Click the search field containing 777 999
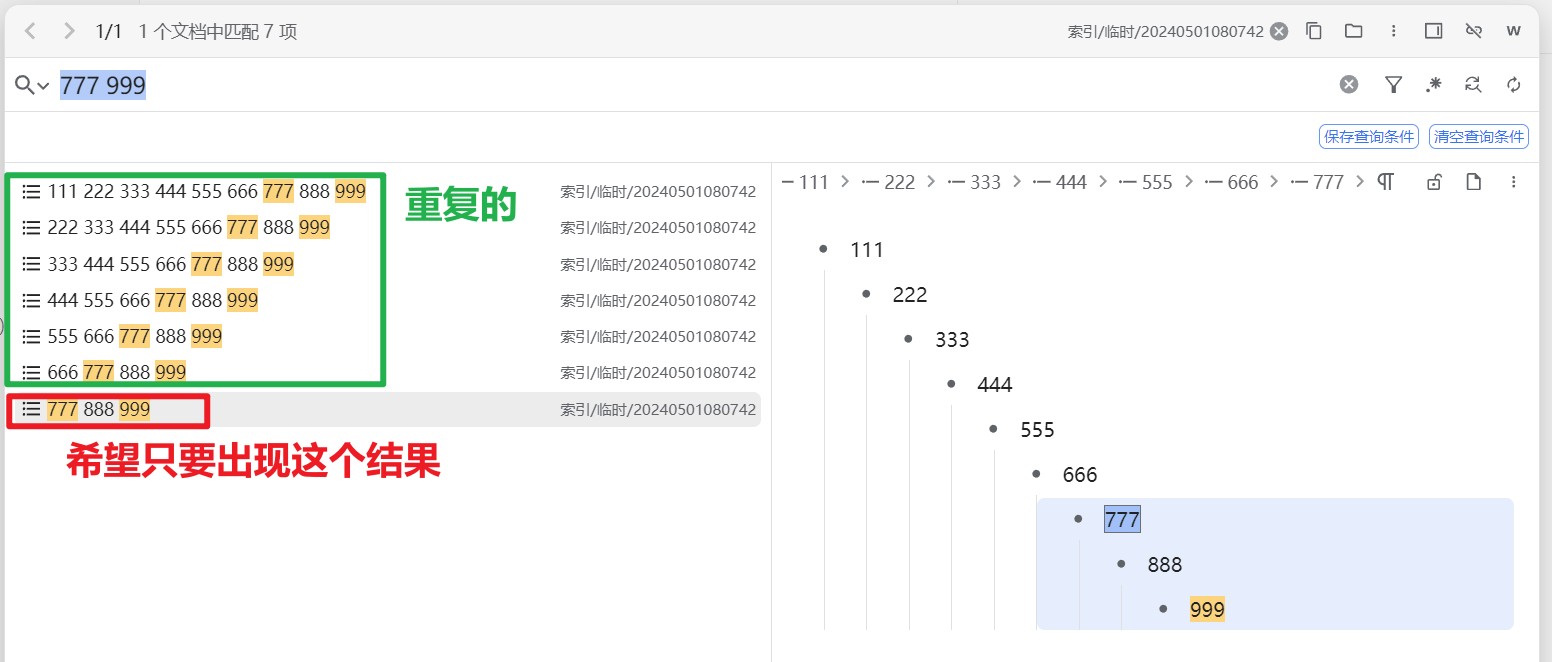Screen dimensions: 1552x662 [x=690, y=85]
